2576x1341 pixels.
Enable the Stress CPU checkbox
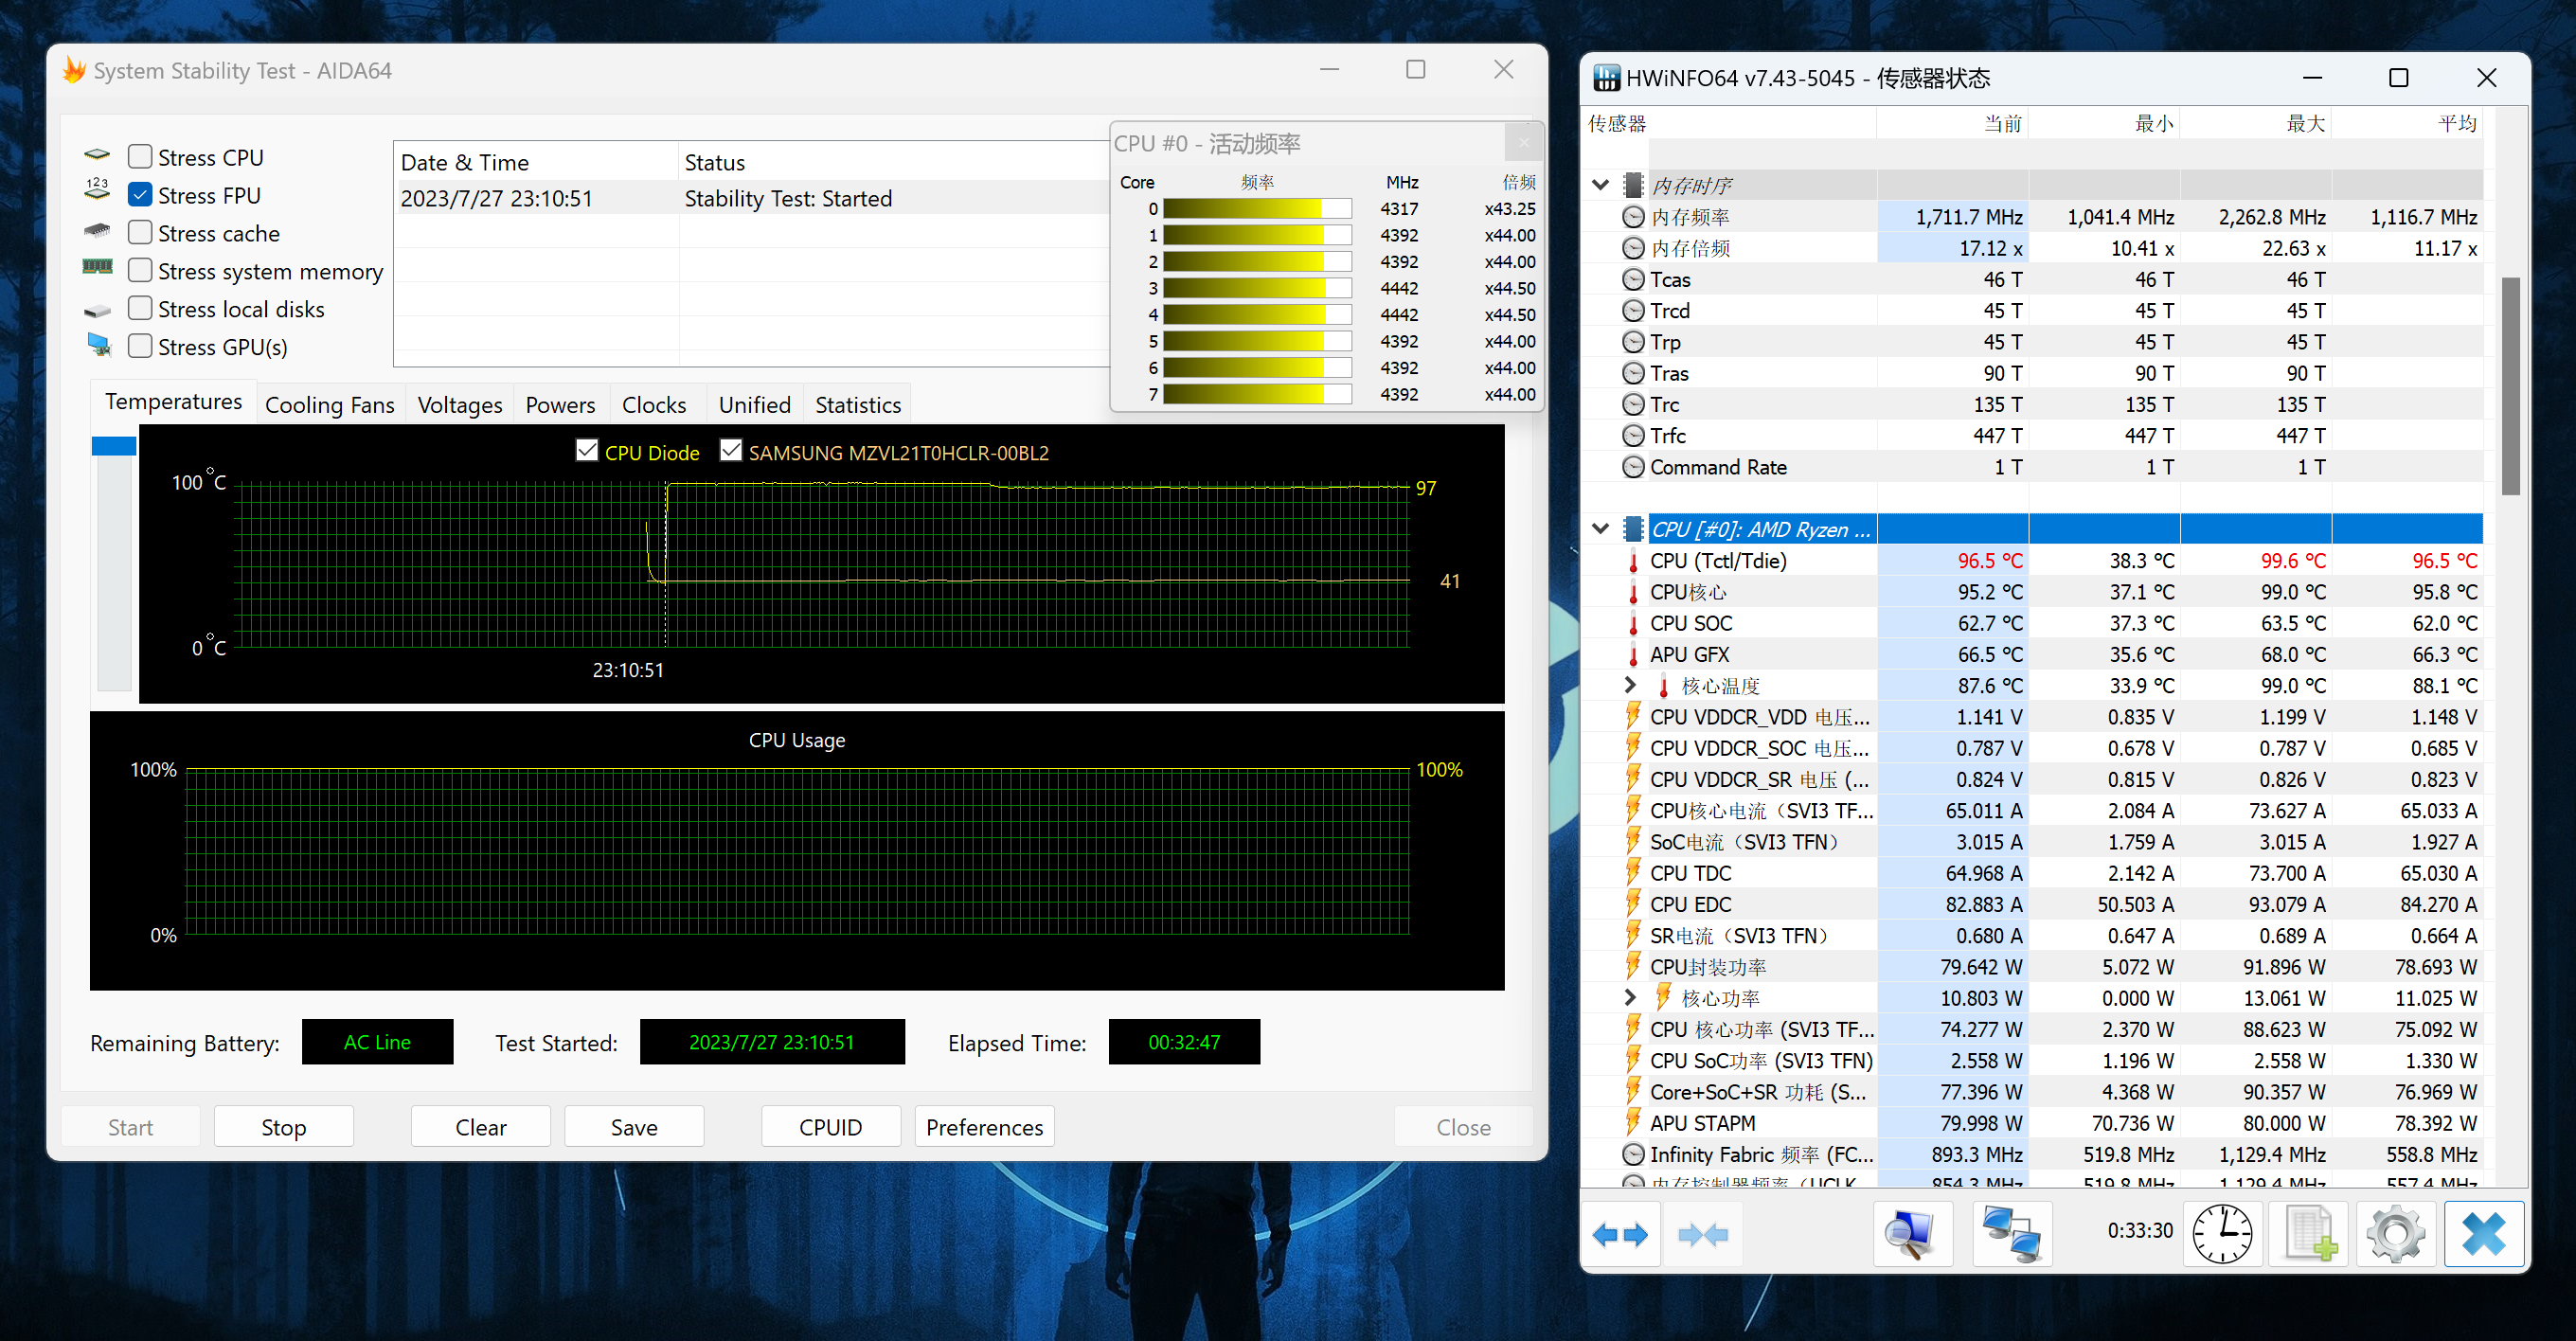coord(141,157)
